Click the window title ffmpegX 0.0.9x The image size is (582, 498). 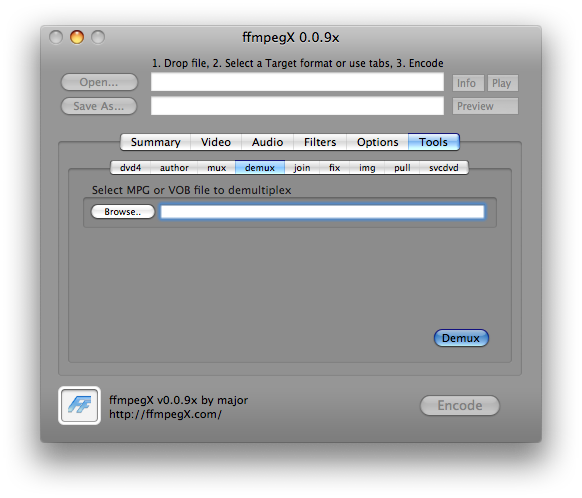[291, 37]
